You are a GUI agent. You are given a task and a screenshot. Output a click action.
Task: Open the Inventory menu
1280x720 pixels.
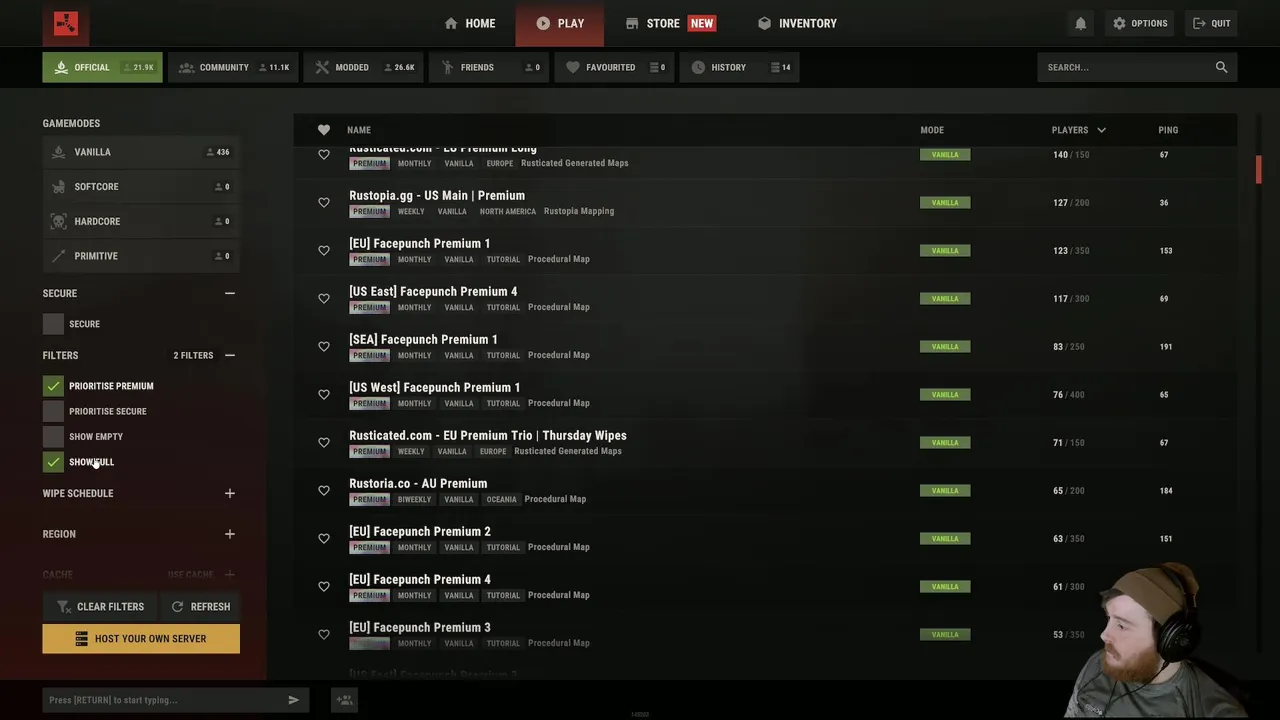[x=797, y=23]
